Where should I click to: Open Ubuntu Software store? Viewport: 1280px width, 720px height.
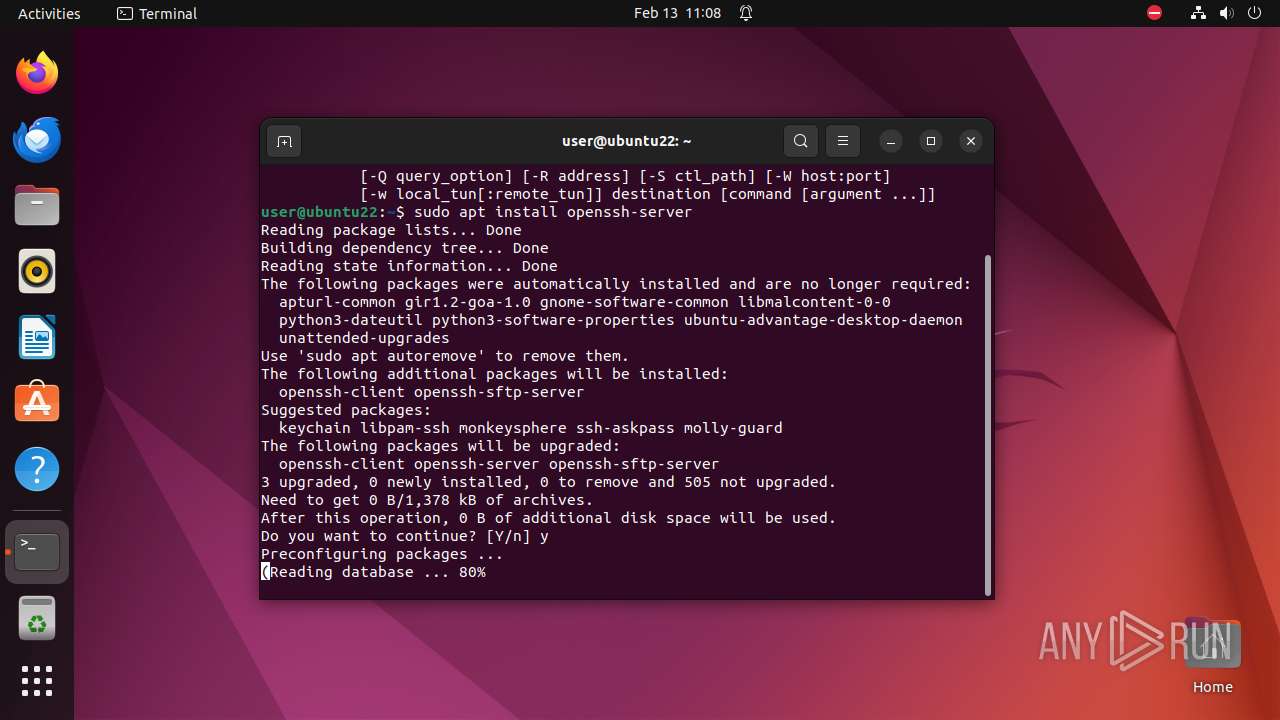click(x=37, y=403)
